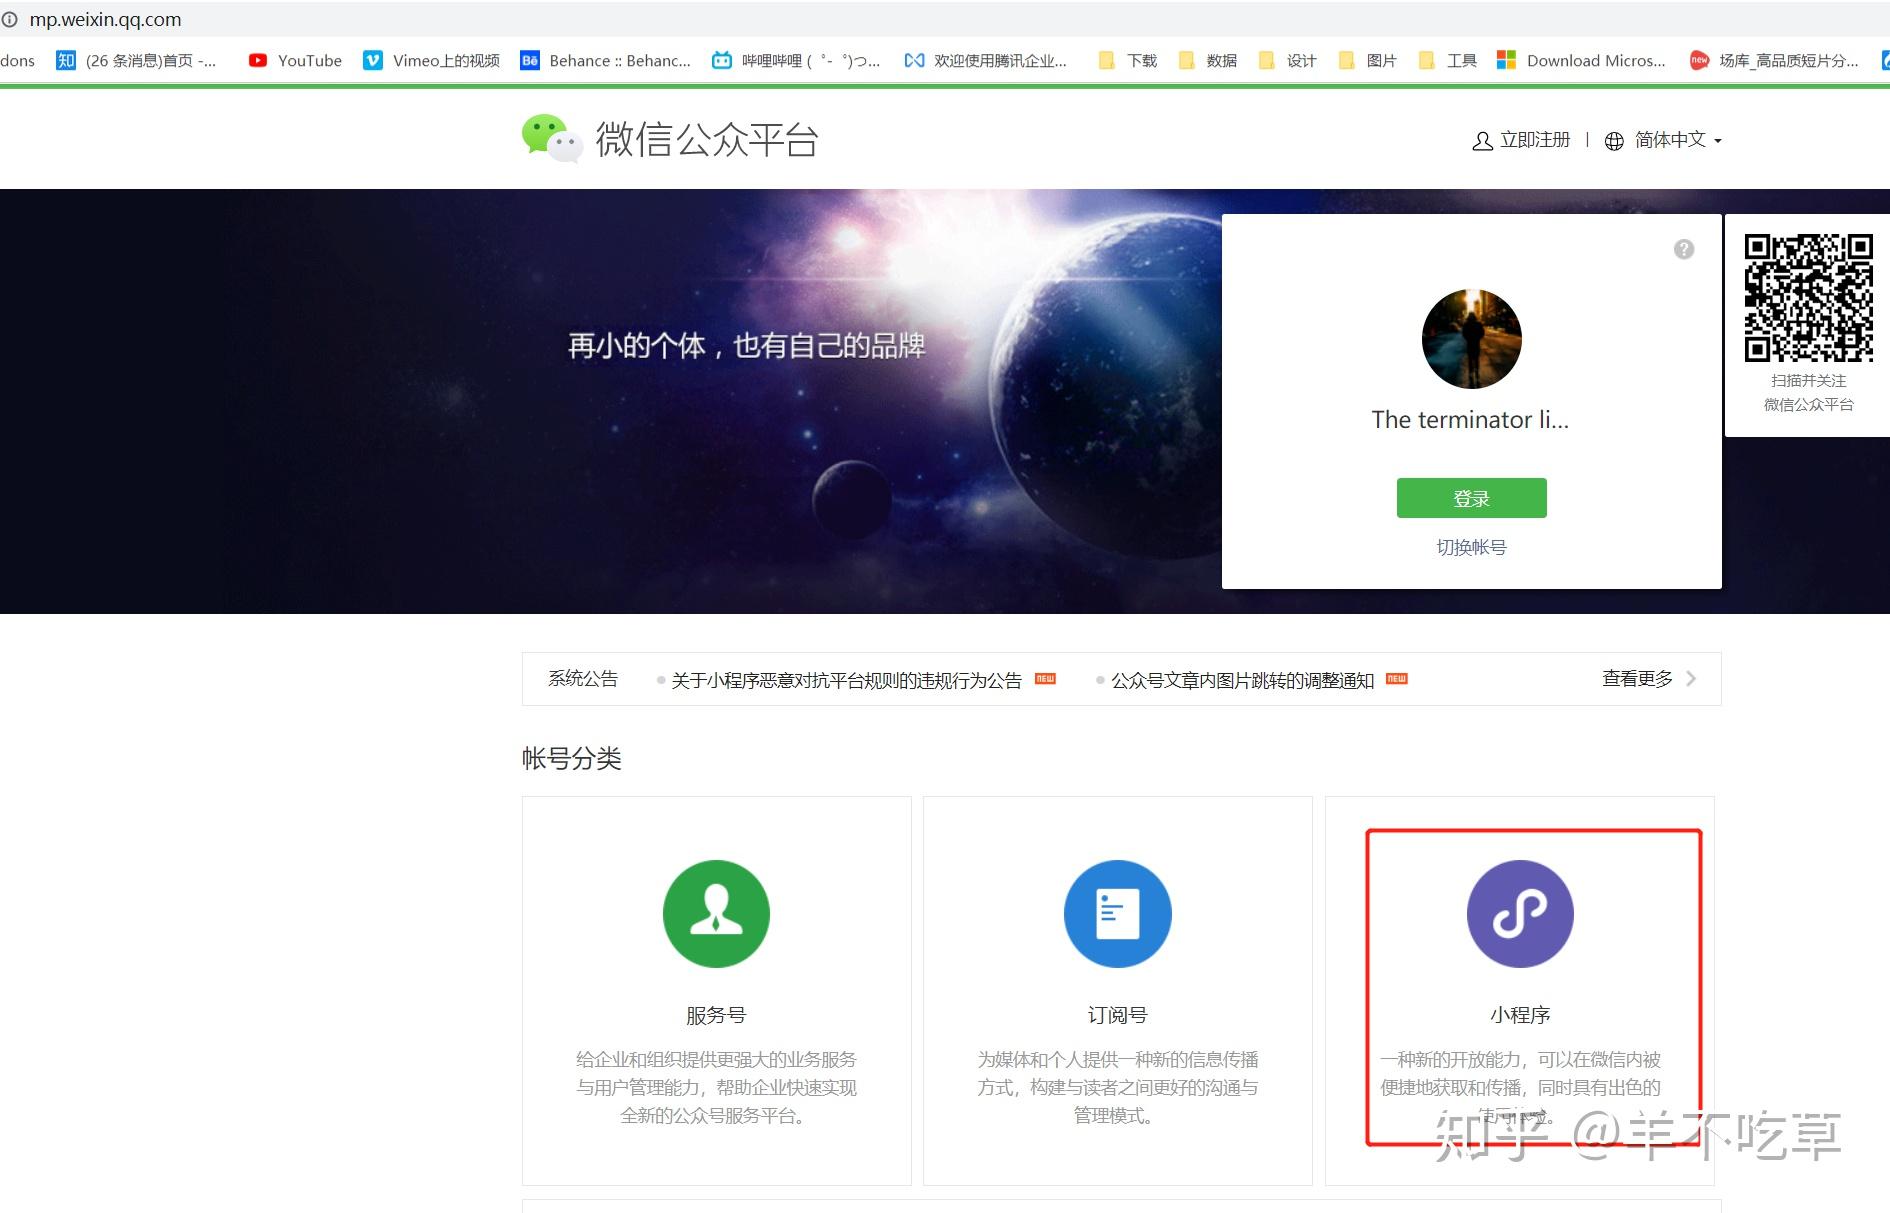Click the chevron next to 查看更多
The width and height of the screenshot is (1890, 1213).
tap(1691, 679)
